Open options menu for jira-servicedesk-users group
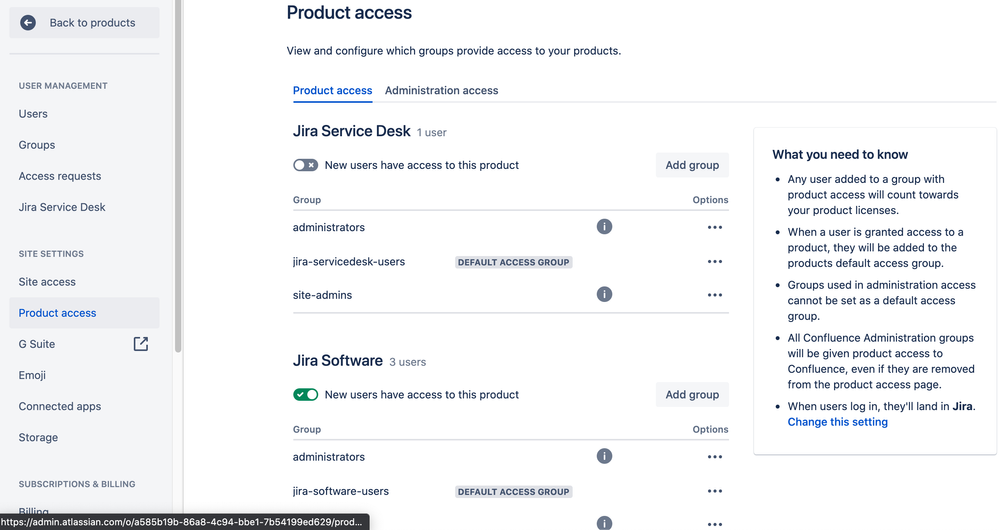The width and height of the screenshot is (999, 530). (x=715, y=262)
